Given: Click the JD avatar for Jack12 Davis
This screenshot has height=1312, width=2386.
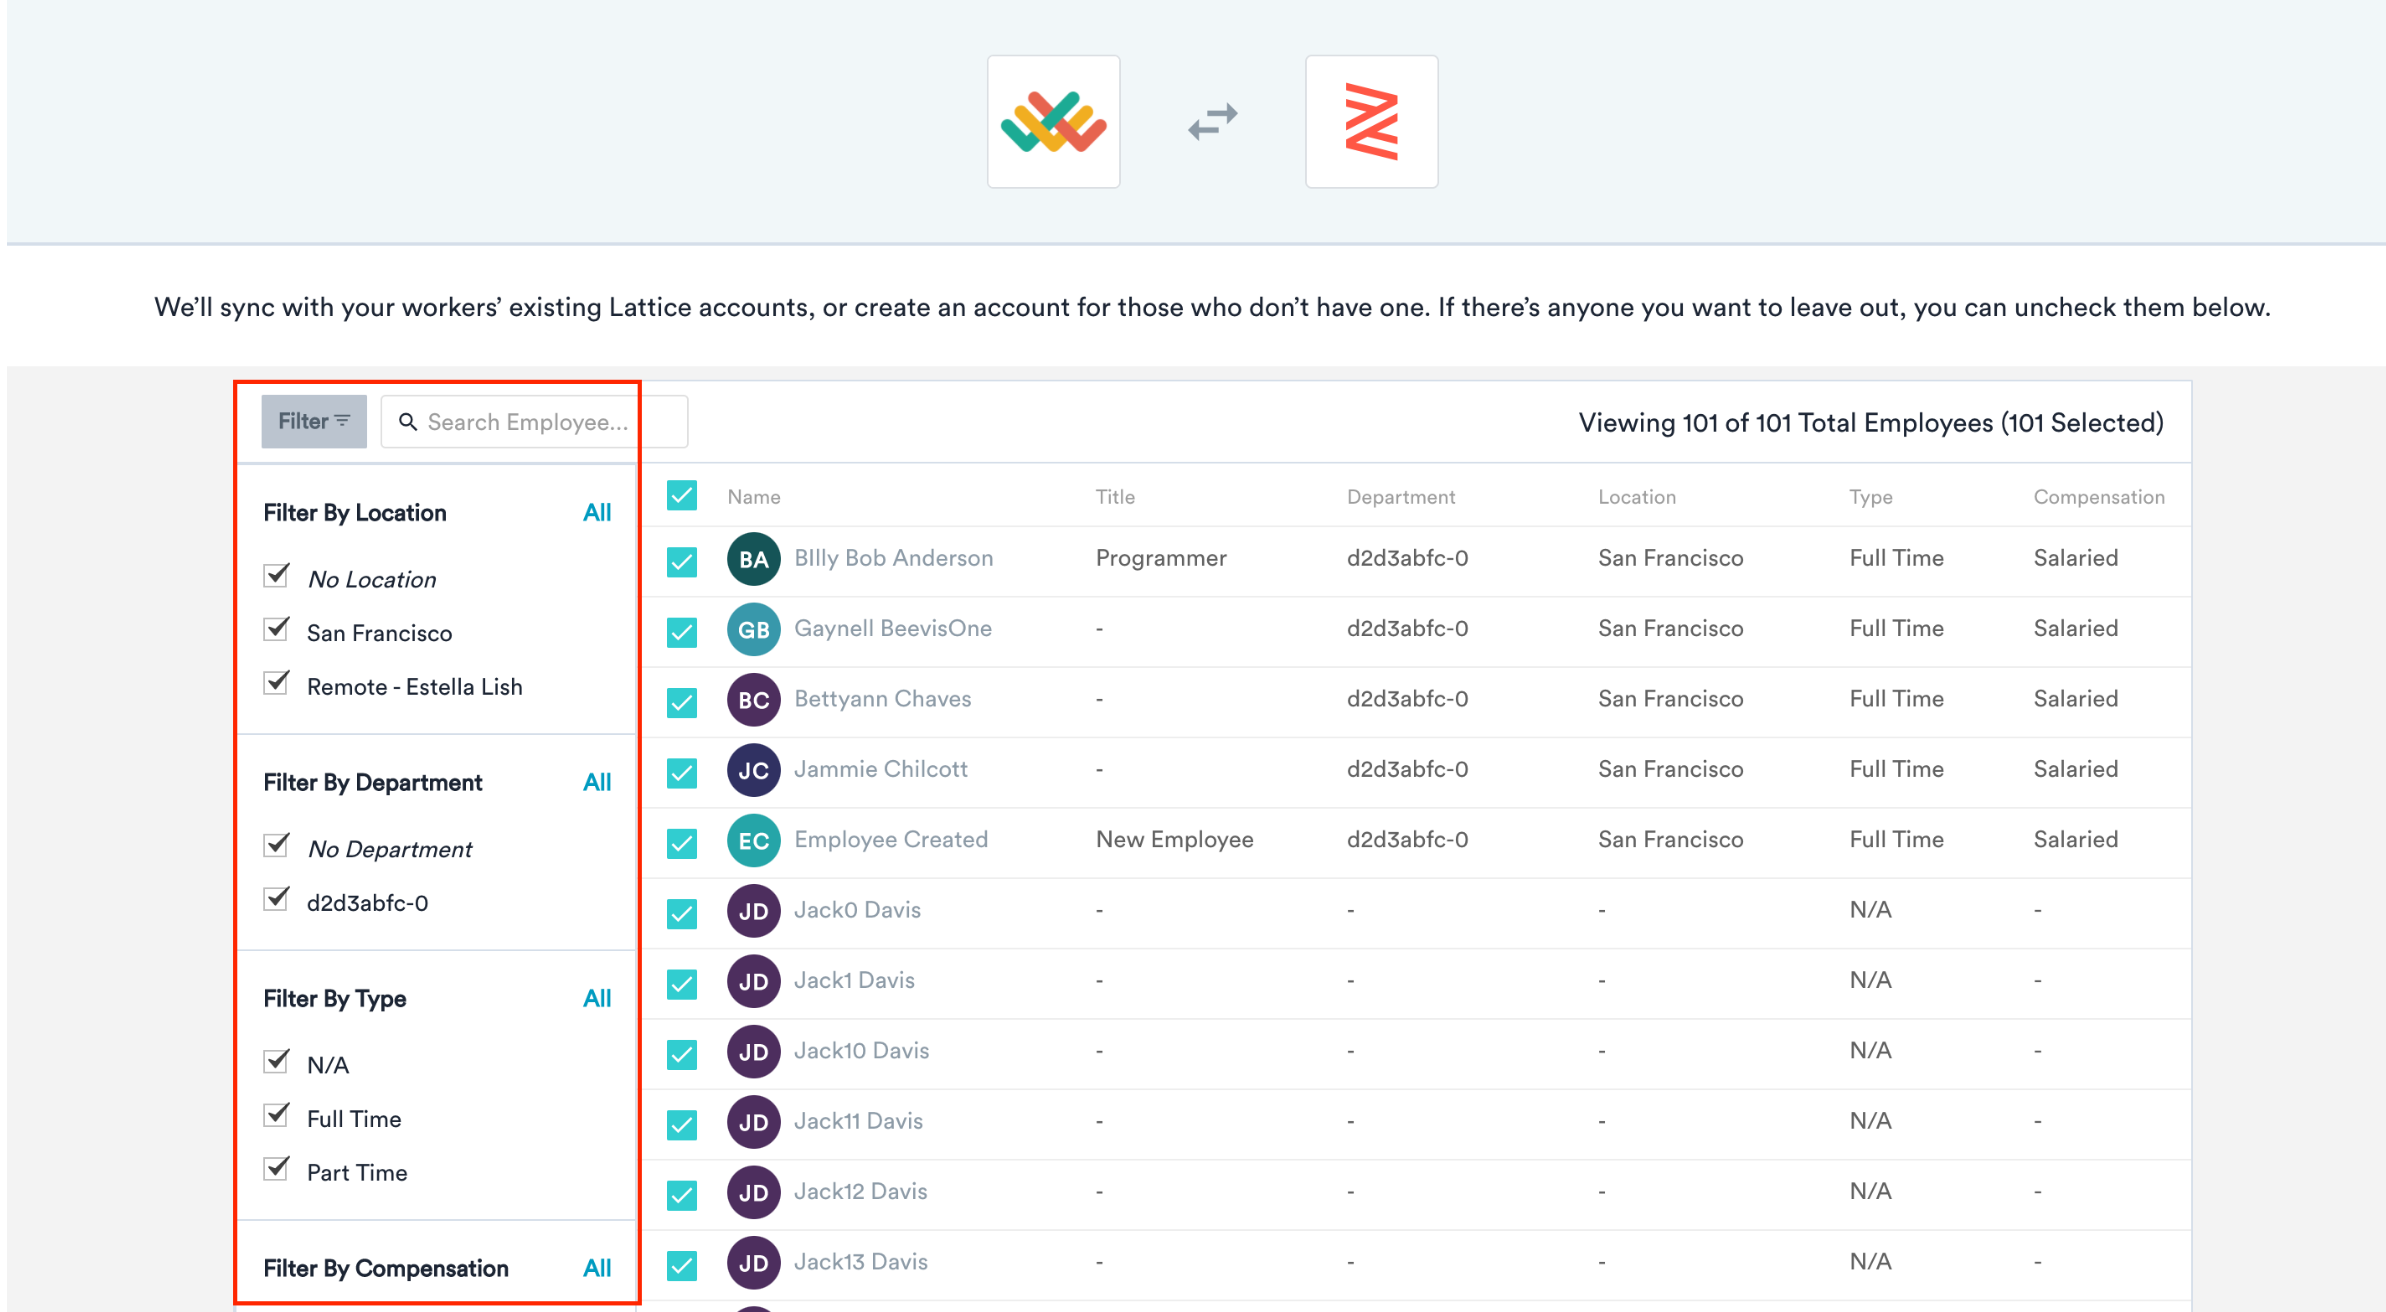Looking at the screenshot, I should click(x=753, y=1192).
